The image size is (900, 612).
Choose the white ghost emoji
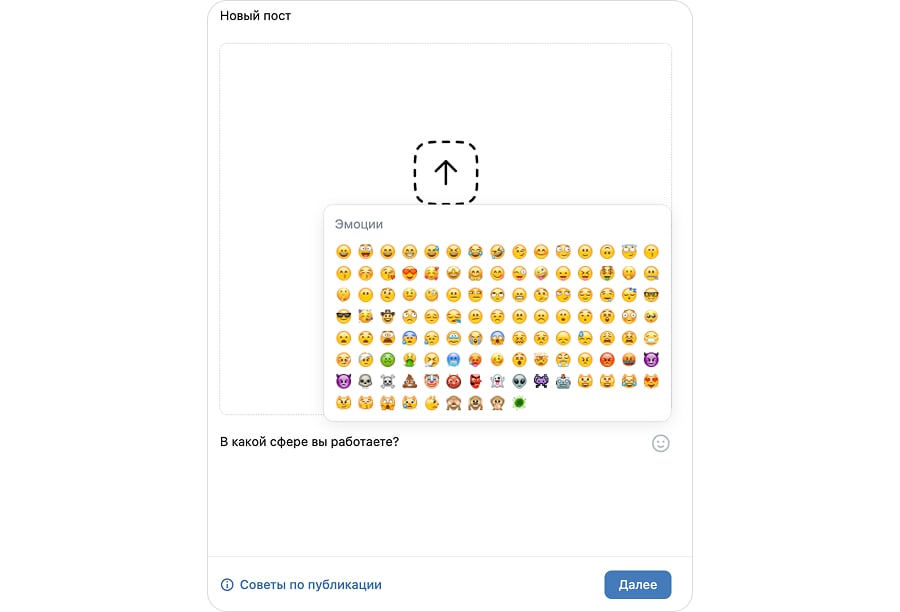click(x=498, y=381)
